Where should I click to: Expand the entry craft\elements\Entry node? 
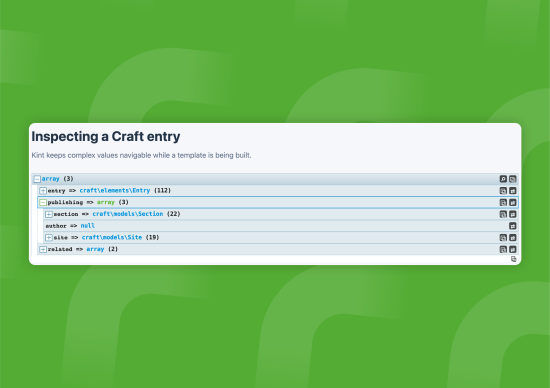[43, 191]
